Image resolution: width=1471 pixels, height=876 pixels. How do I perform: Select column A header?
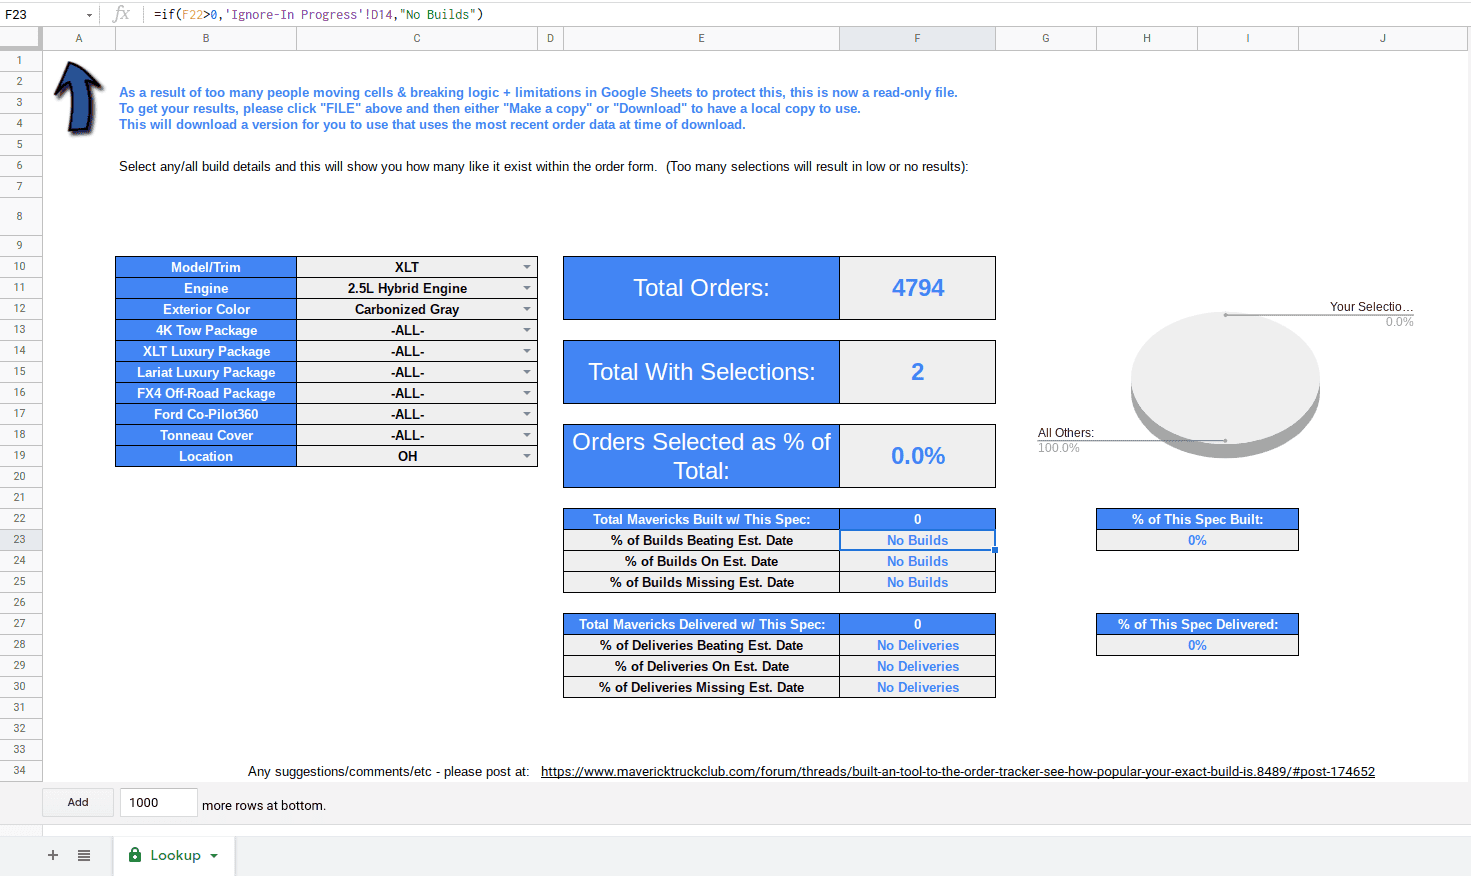pos(79,38)
